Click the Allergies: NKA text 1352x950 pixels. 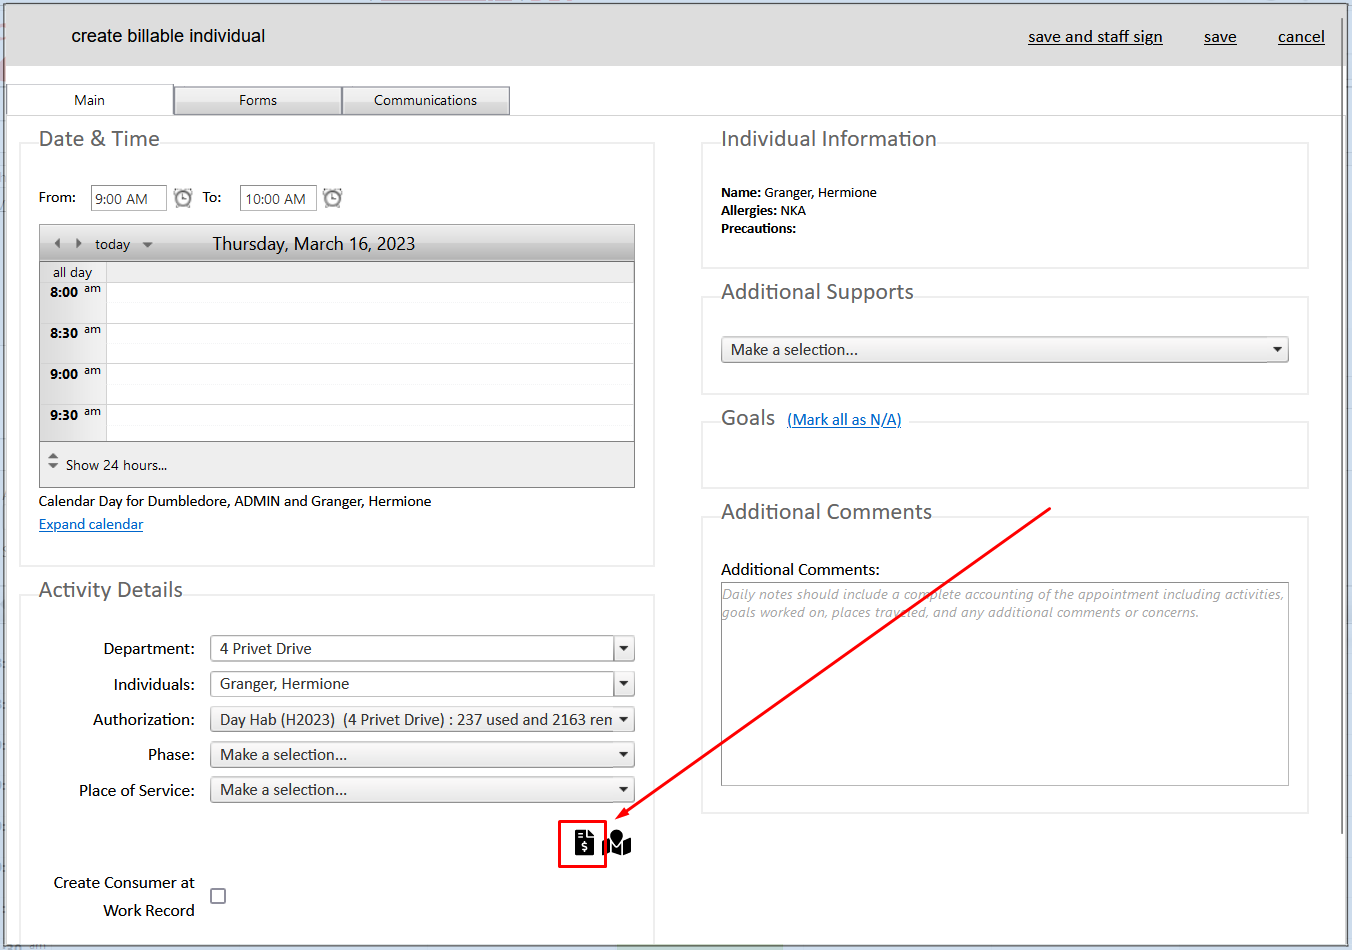pos(763,210)
